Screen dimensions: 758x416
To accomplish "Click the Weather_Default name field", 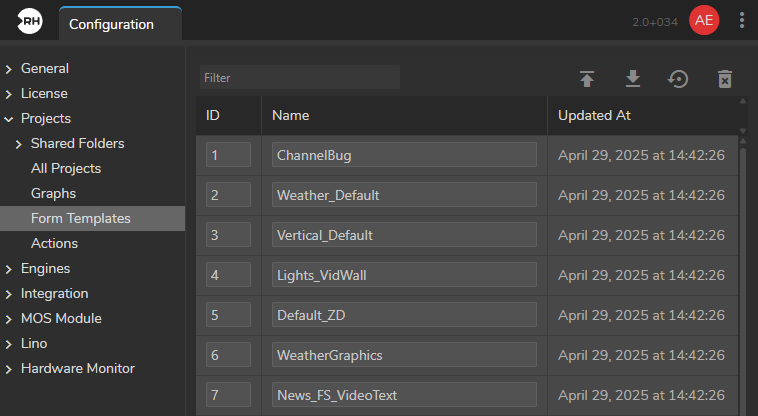I will click(404, 195).
